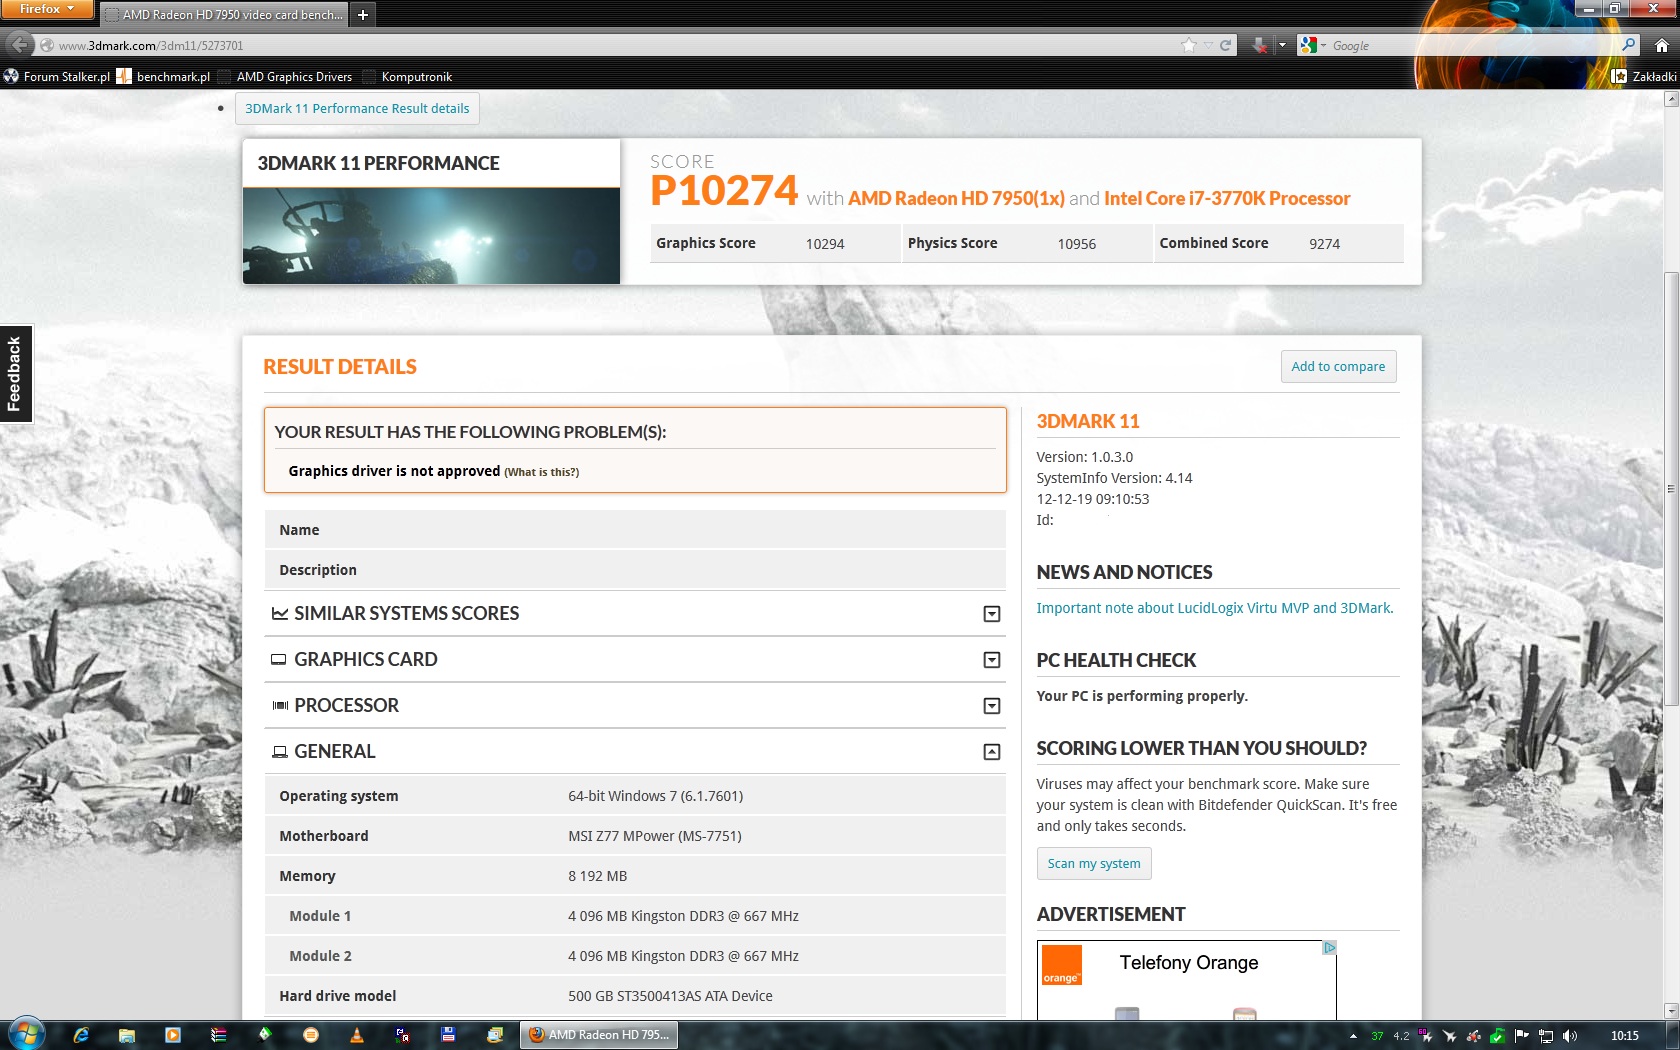Show hidden system tray icons arrow
This screenshot has height=1050, width=1680.
click(1353, 1036)
